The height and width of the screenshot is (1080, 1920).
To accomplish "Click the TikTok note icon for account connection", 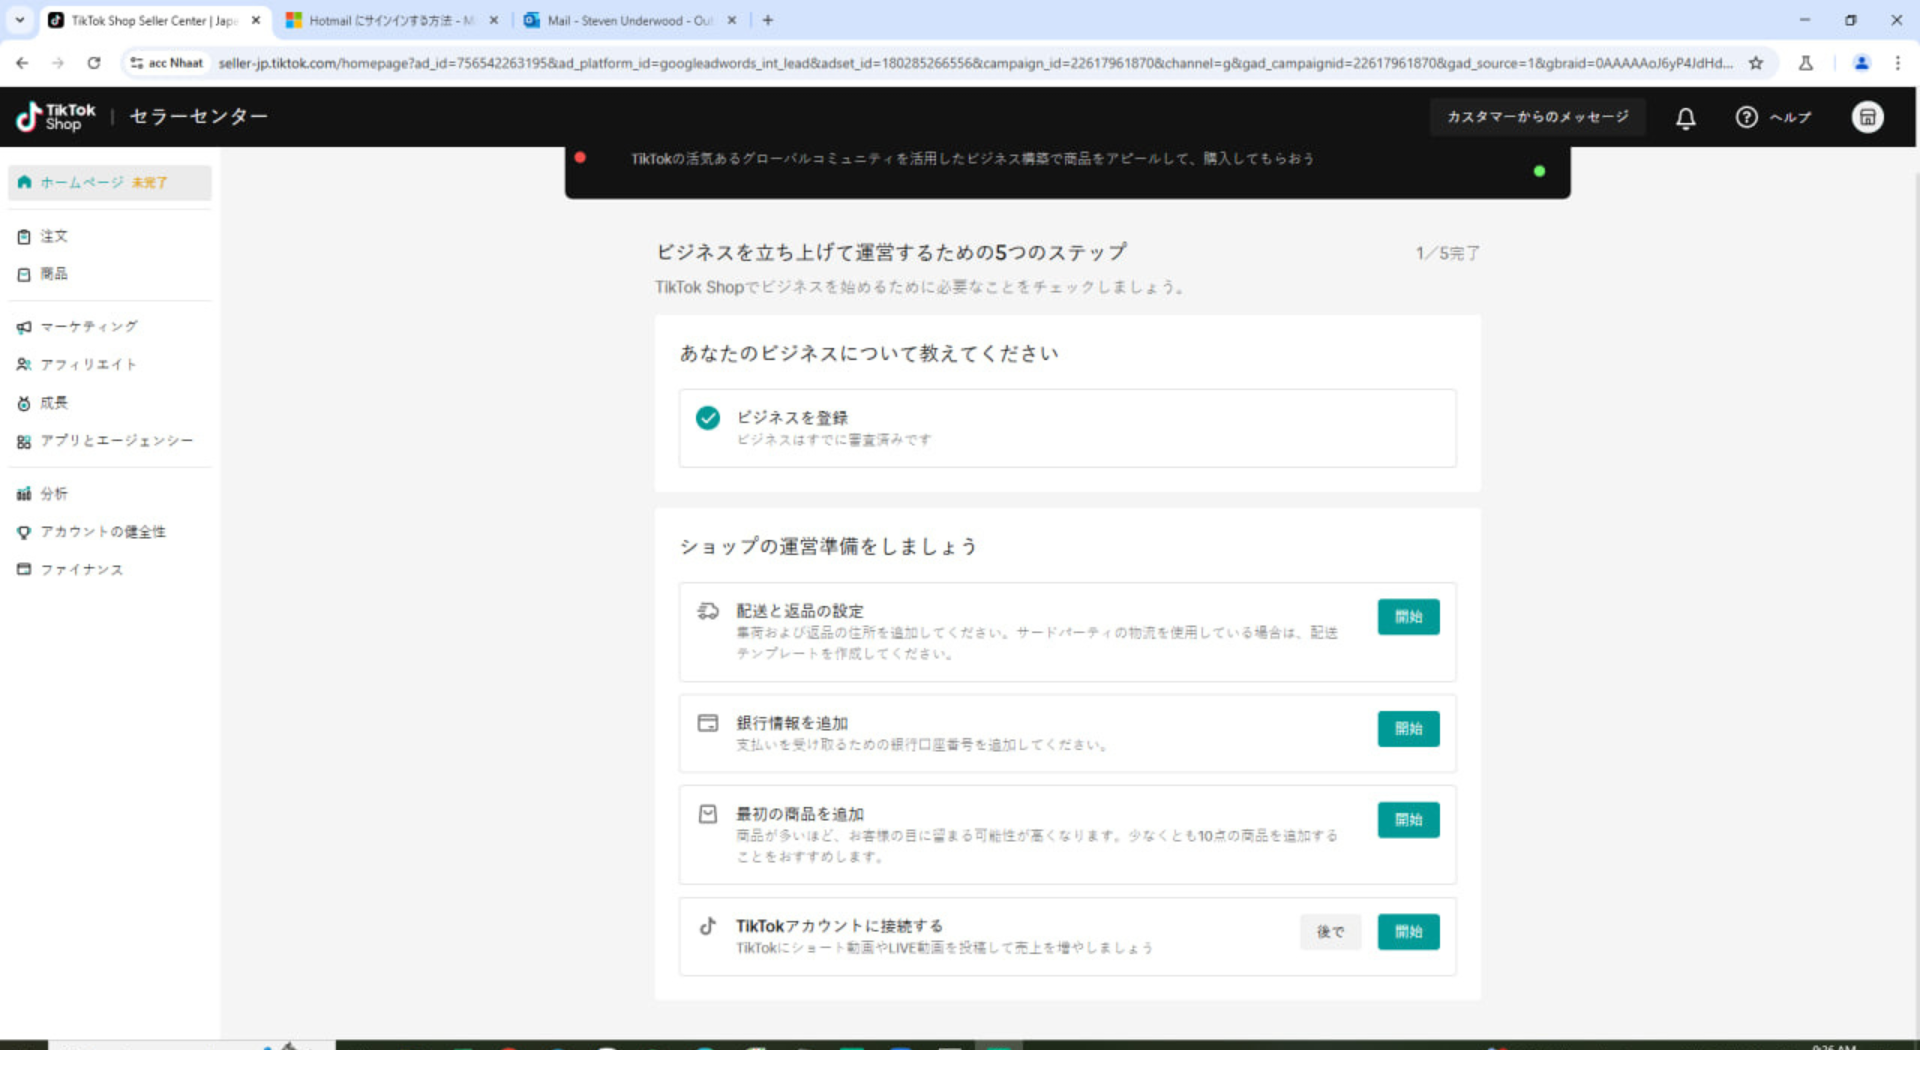I will click(708, 926).
